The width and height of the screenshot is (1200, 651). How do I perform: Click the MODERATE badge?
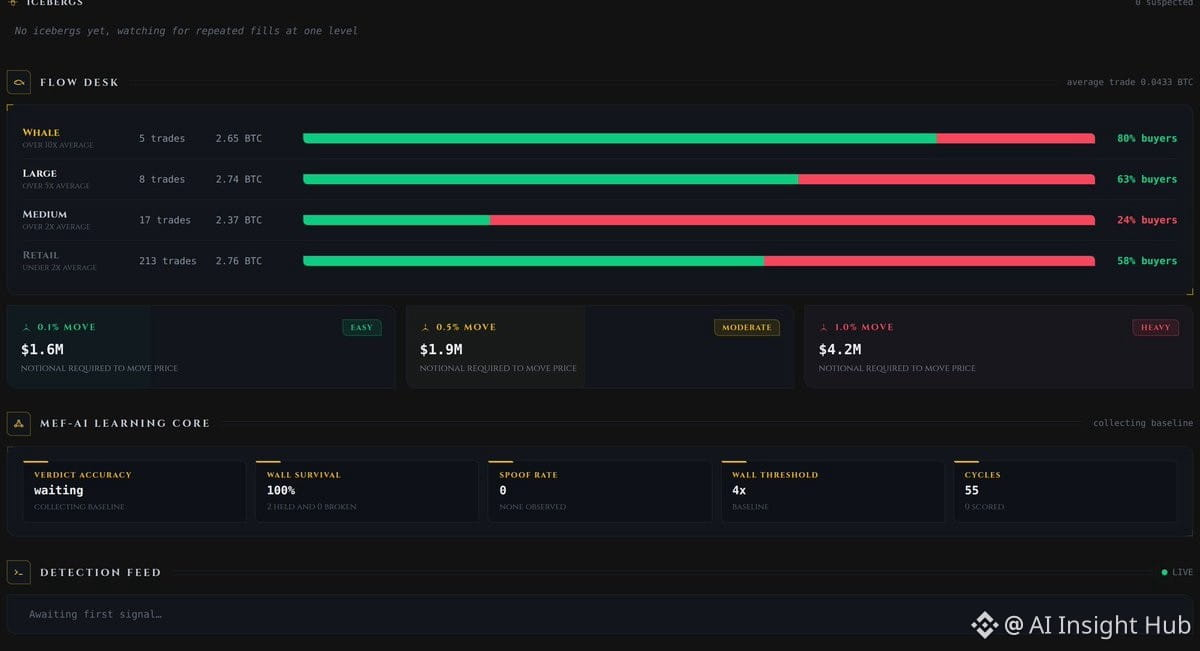[747, 327]
